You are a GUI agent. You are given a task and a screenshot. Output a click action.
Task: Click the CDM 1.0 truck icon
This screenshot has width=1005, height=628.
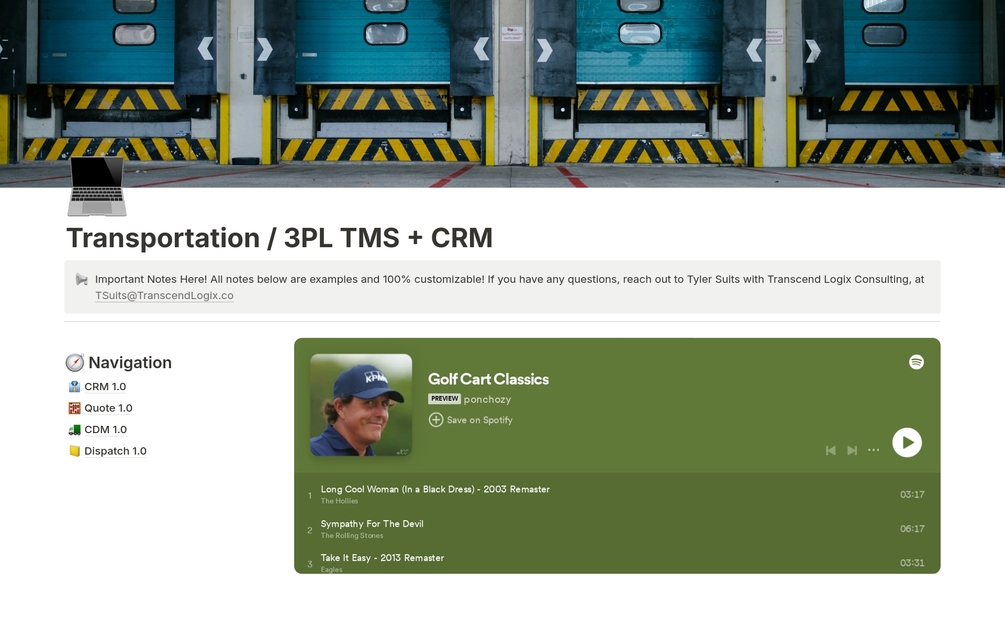74,429
